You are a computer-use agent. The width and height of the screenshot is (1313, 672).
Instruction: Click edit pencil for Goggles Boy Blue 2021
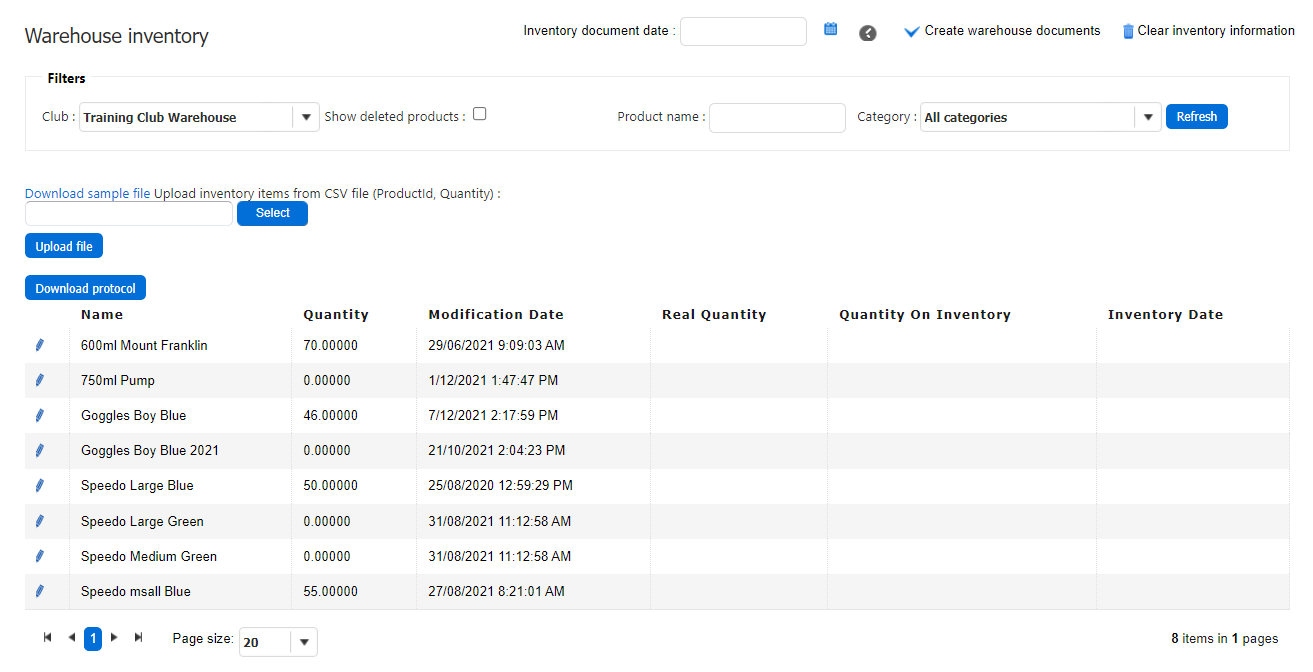(40, 450)
